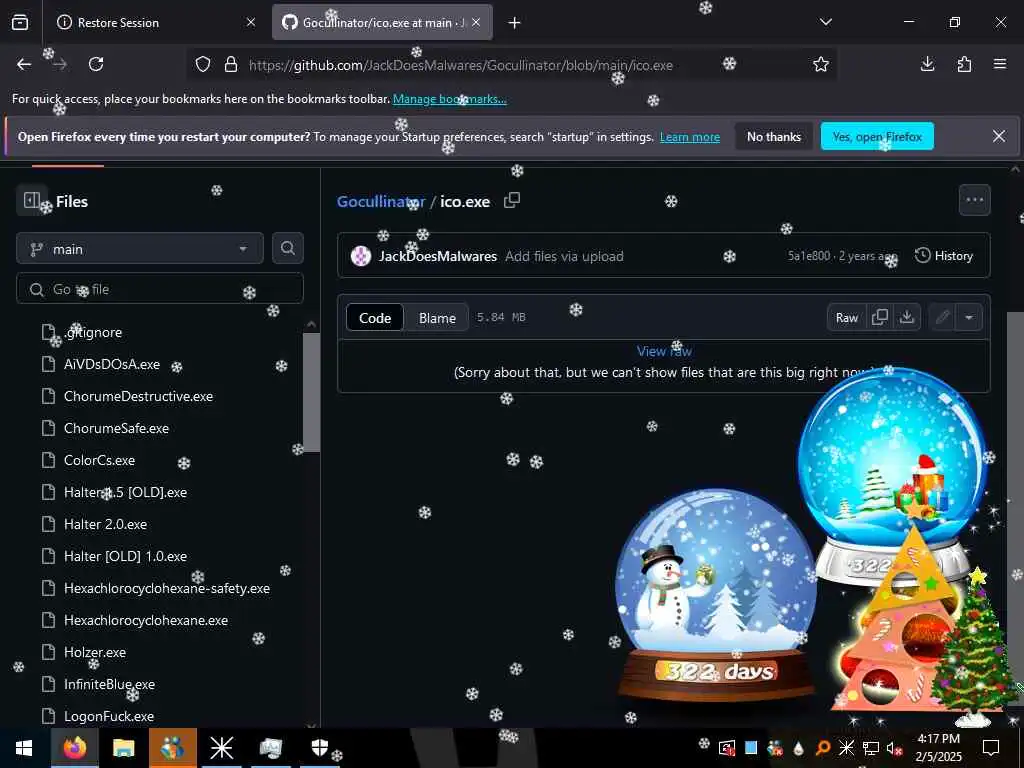Open the Firefox application menu

(x=1000, y=64)
